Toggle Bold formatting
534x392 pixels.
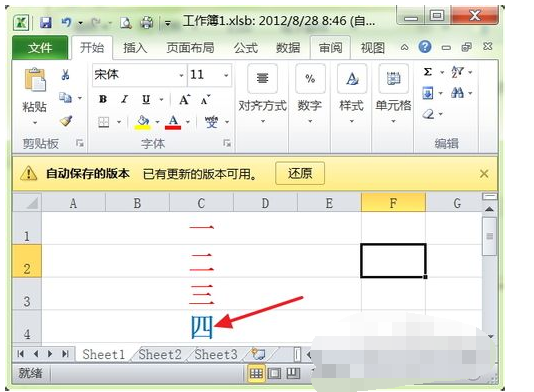tap(103, 99)
